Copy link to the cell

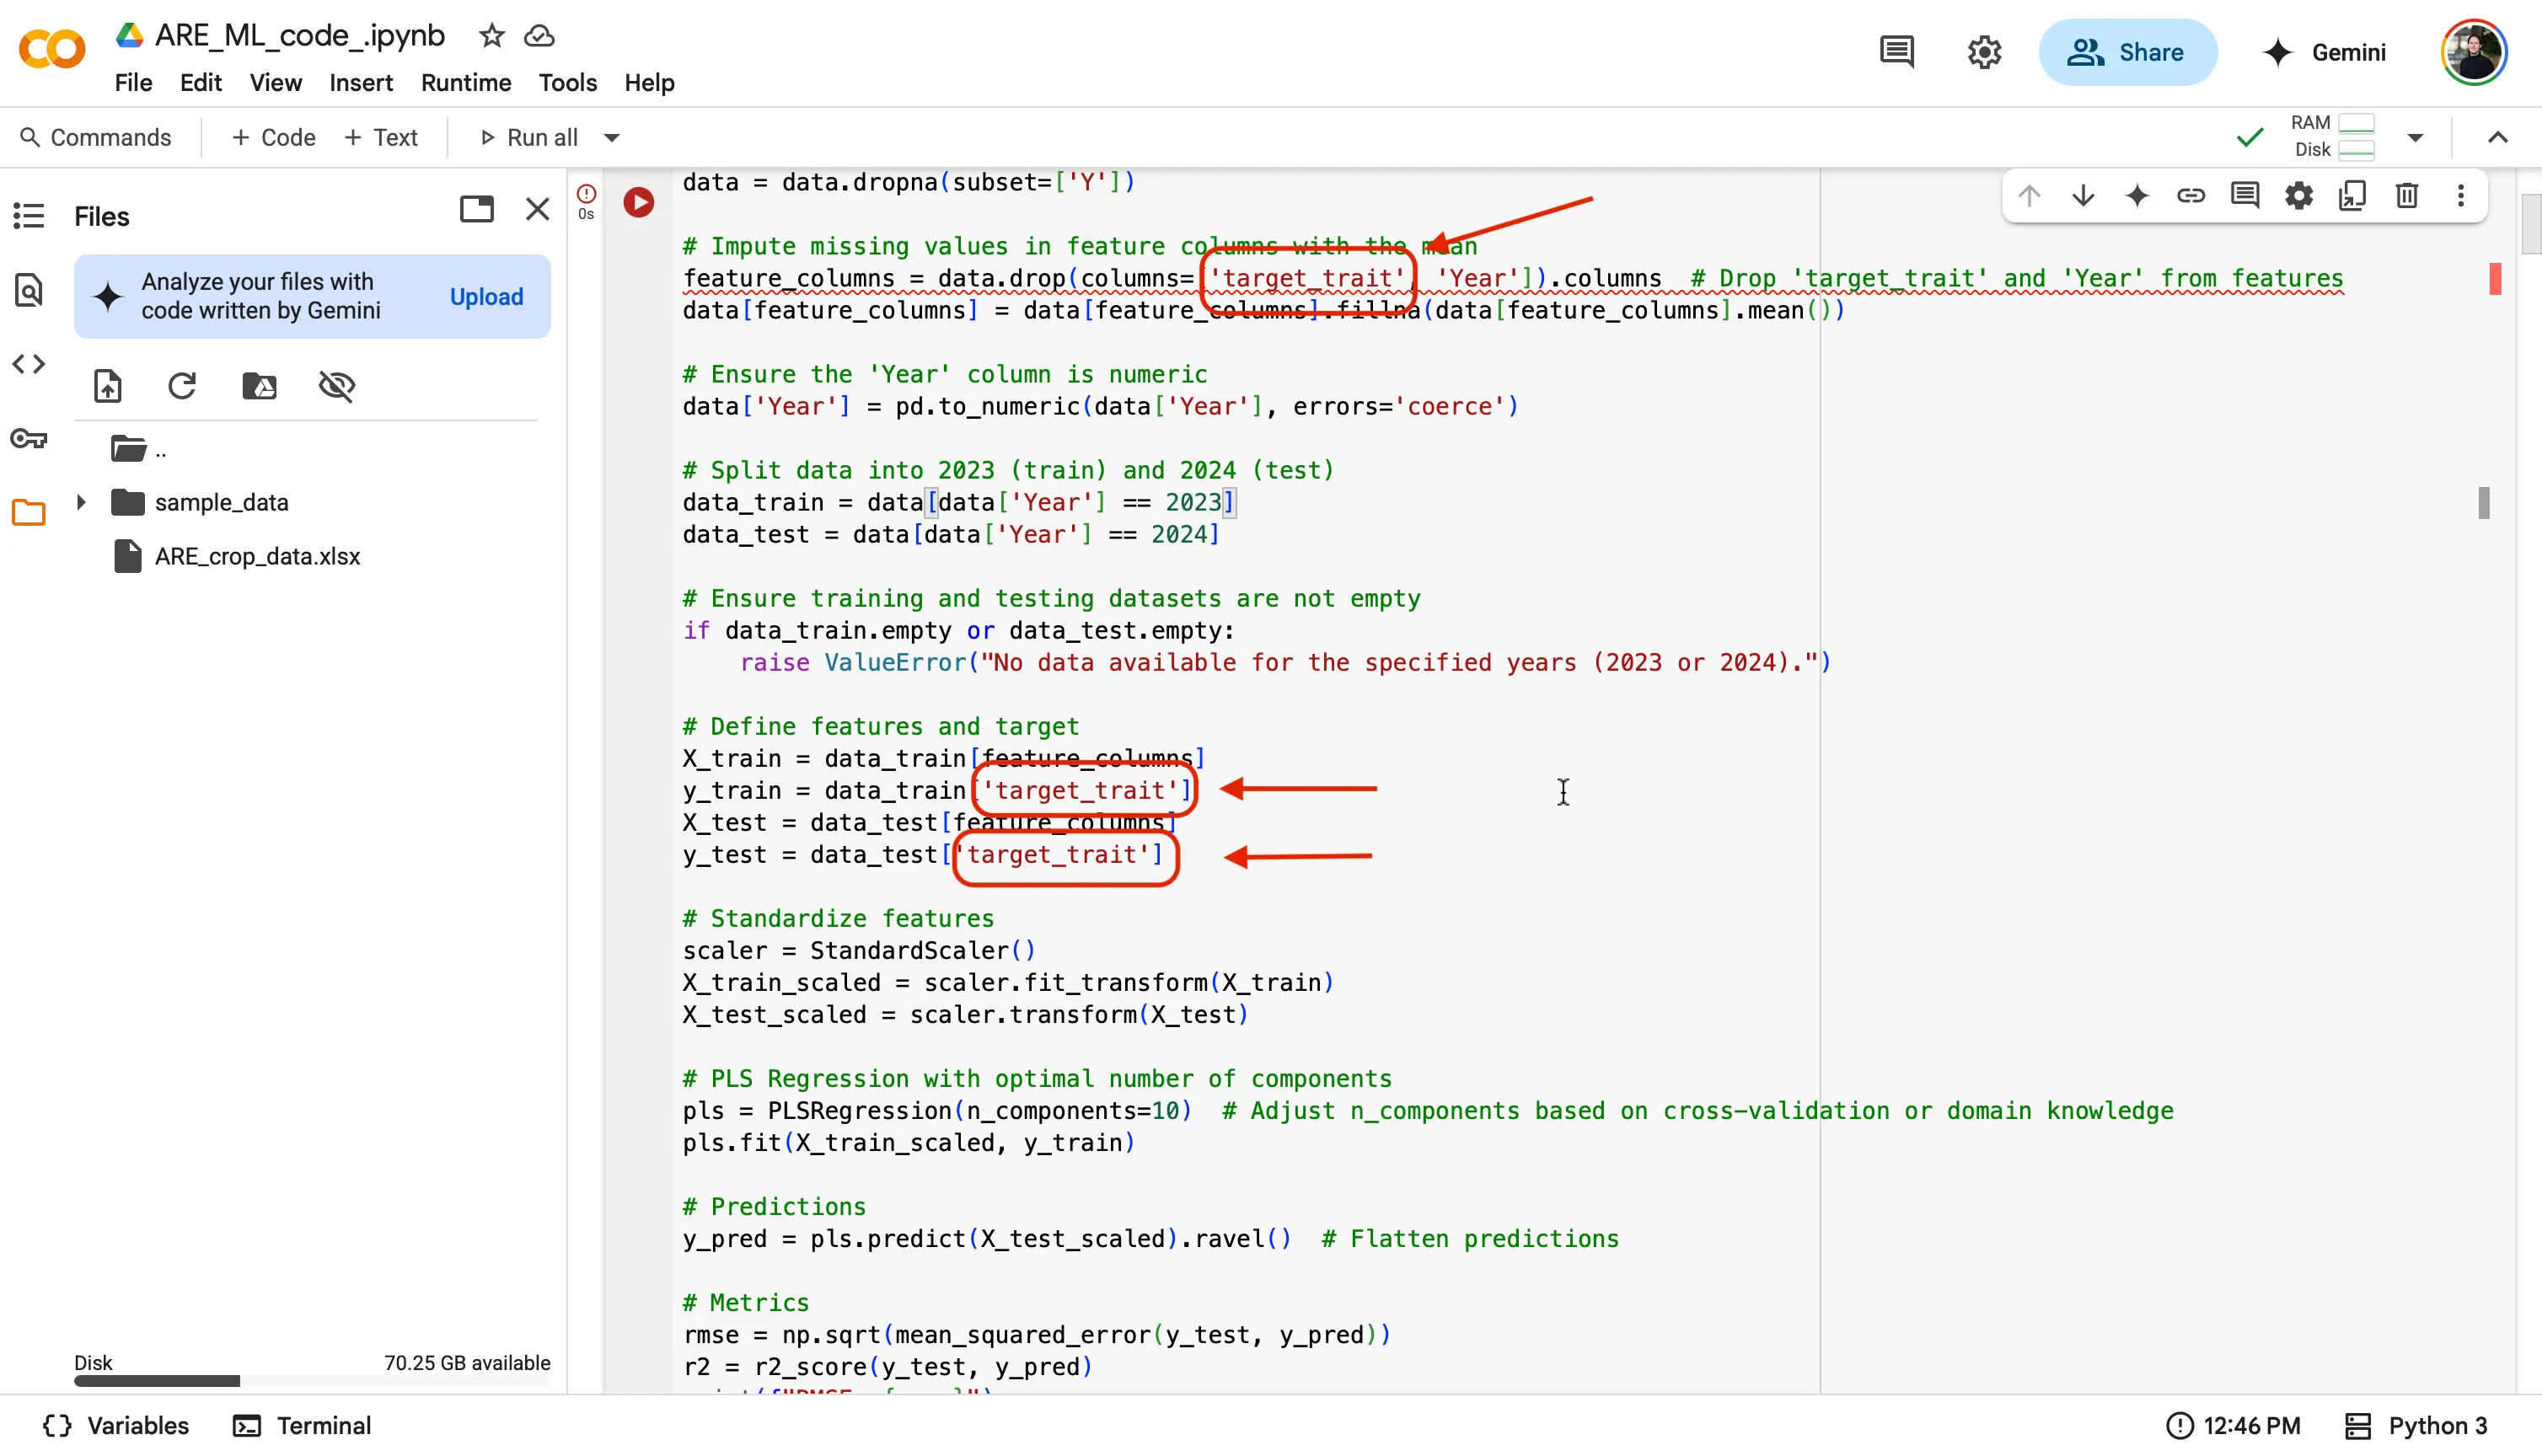2191,195
